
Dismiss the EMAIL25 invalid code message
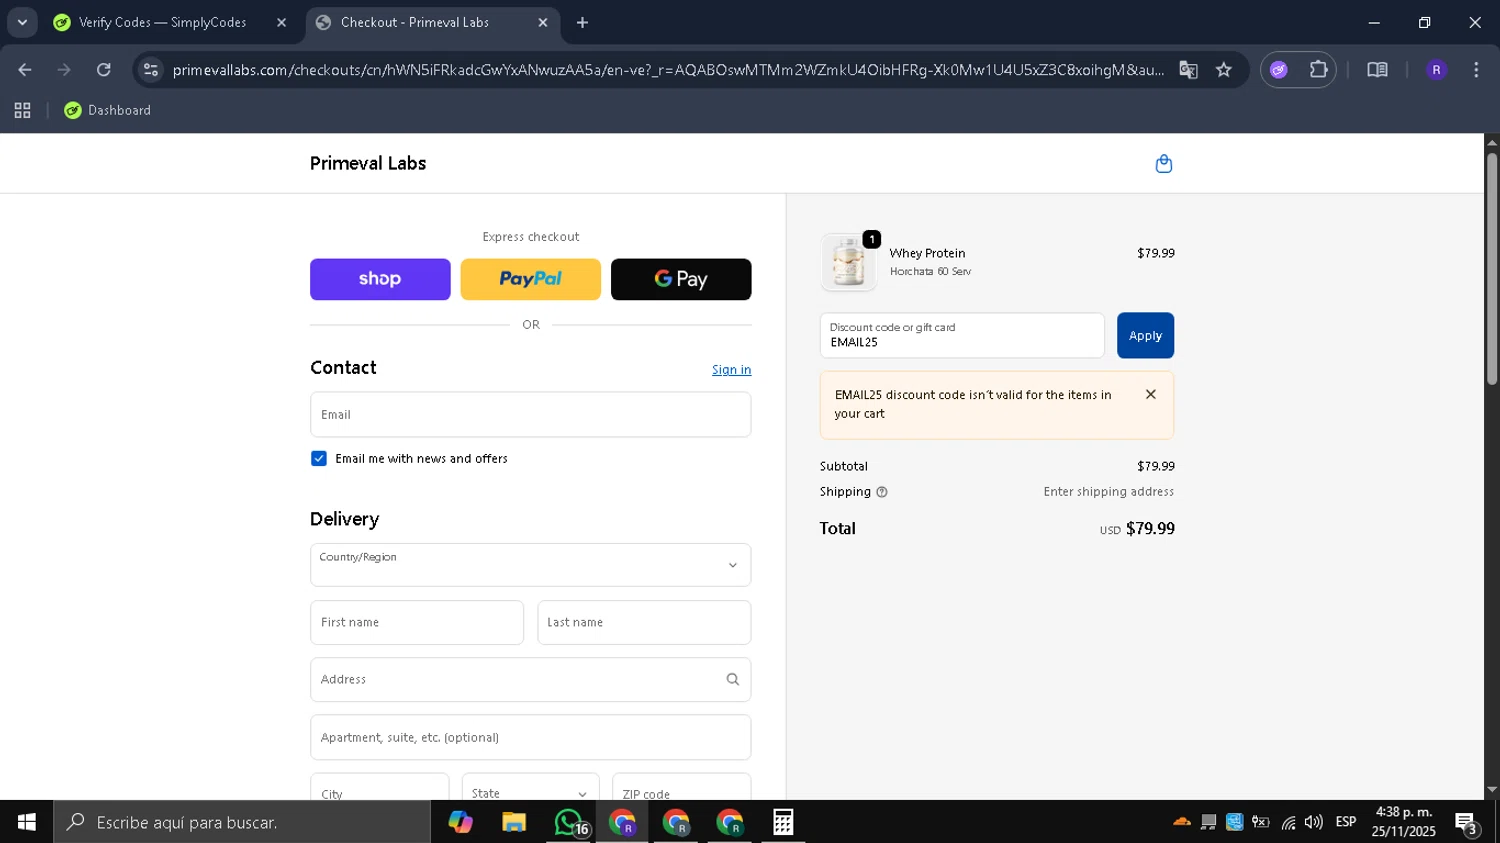tap(1151, 394)
